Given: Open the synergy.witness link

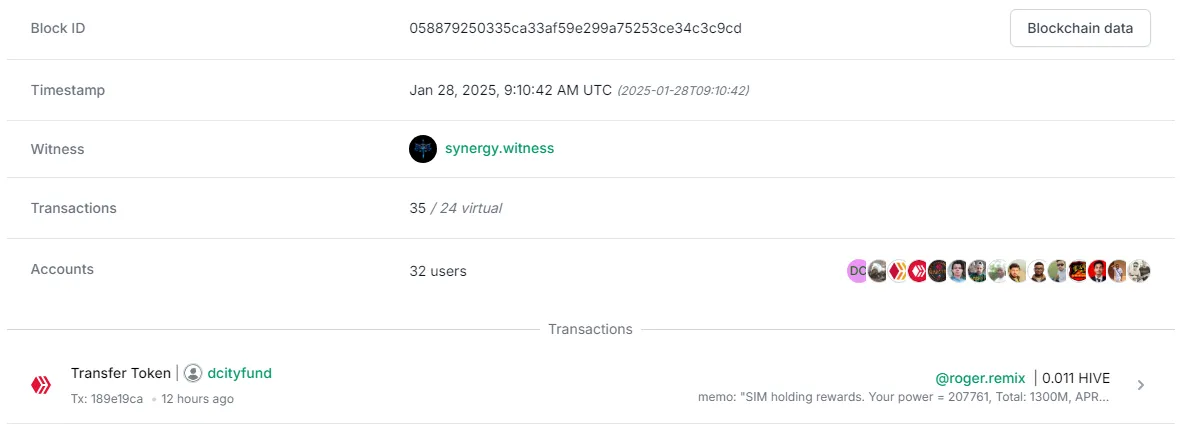Looking at the screenshot, I should pyautogui.click(x=499, y=149).
